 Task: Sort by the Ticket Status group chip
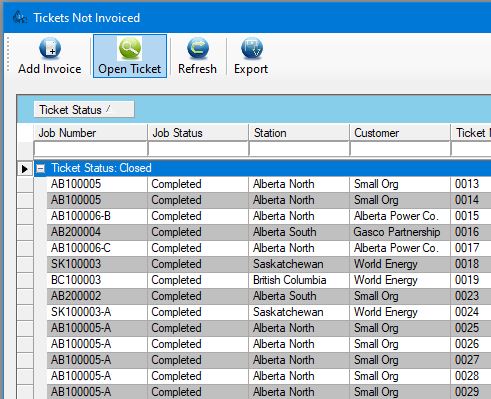[x=84, y=109]
